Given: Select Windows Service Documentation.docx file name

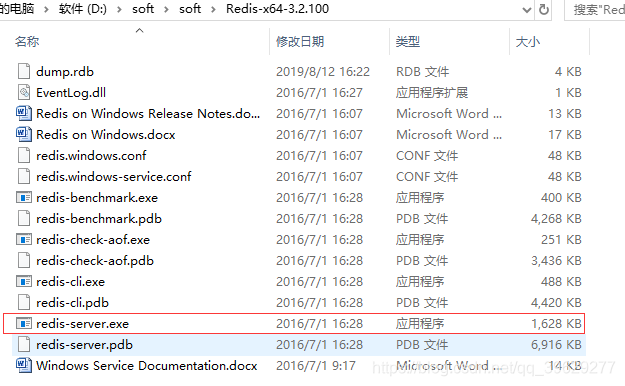Looking at the screenshot, I should [147, 366].
